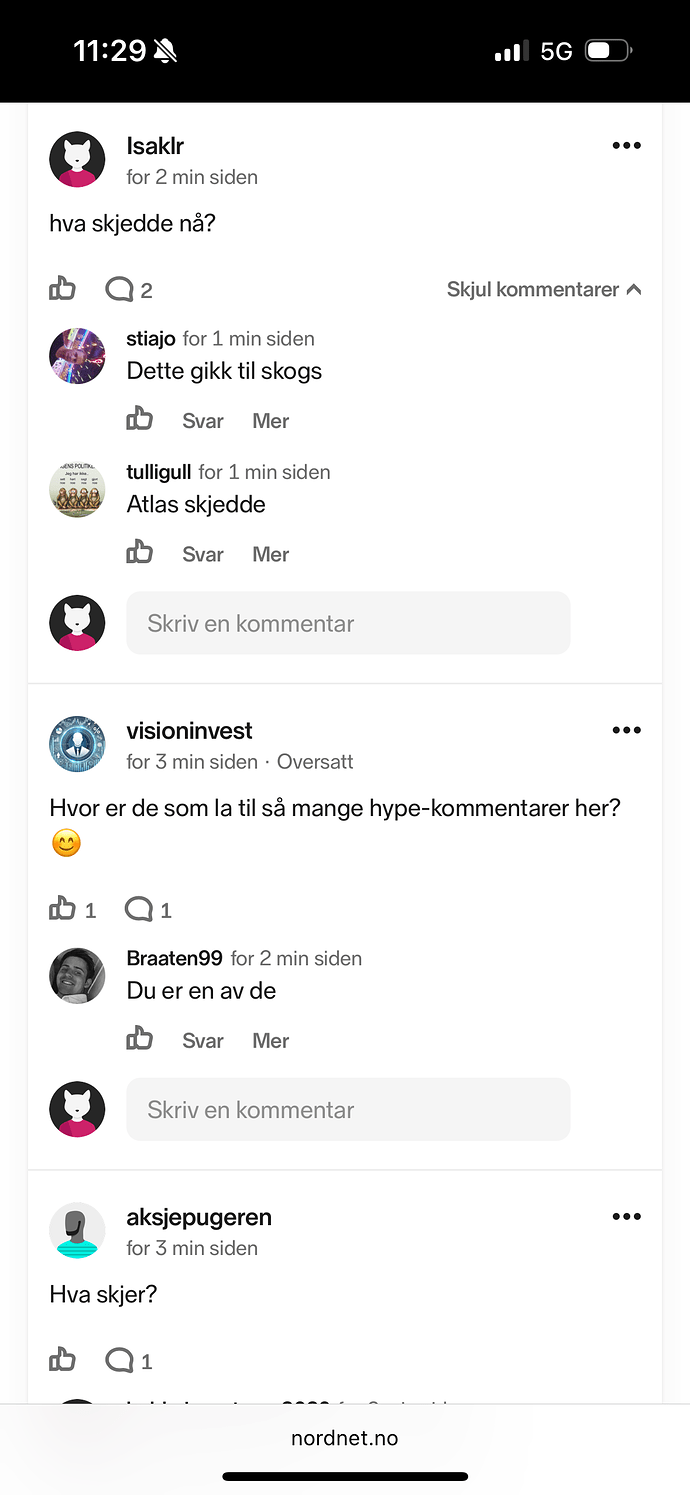This screenshot has width=690, height=1495.
Task: Open comment bubble on aksjepugeren's post
Action: coord(120,1360)
